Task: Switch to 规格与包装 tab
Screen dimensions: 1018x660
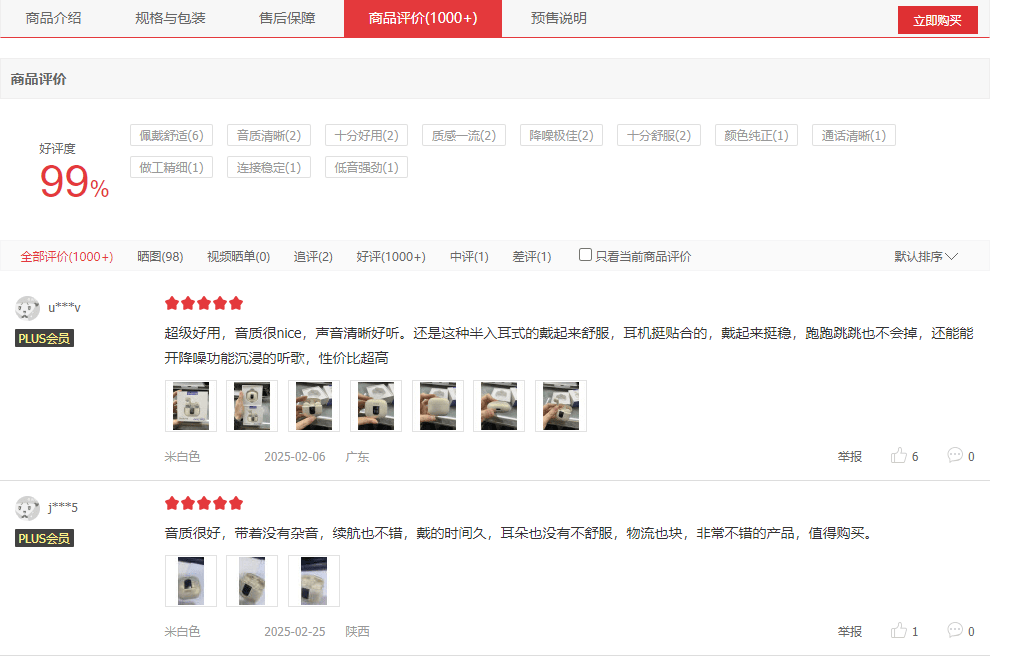Action: (x=170, y=18)
